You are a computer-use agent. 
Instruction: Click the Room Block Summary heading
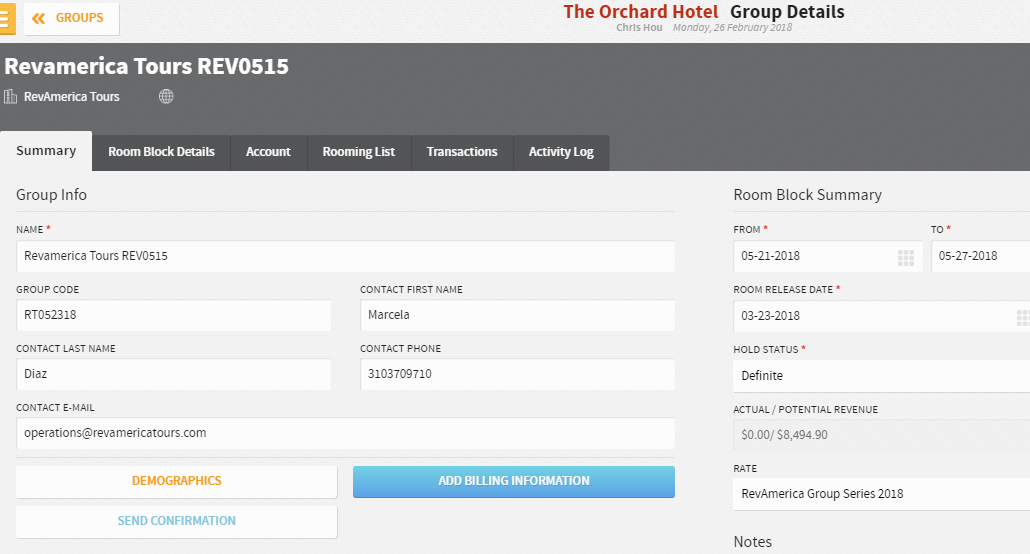click(x=807, y=195)
